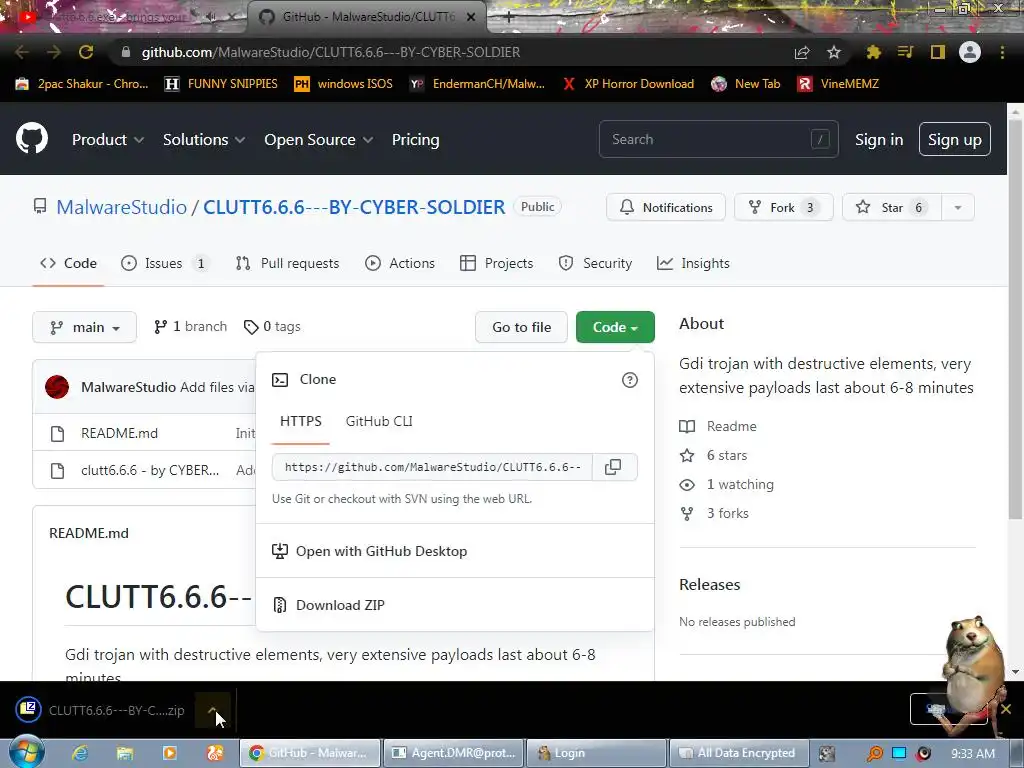Screen dimensions: 1024x768
Task: Launch Internet Explorer from the taskbar
Action: [x=80, y=753]
